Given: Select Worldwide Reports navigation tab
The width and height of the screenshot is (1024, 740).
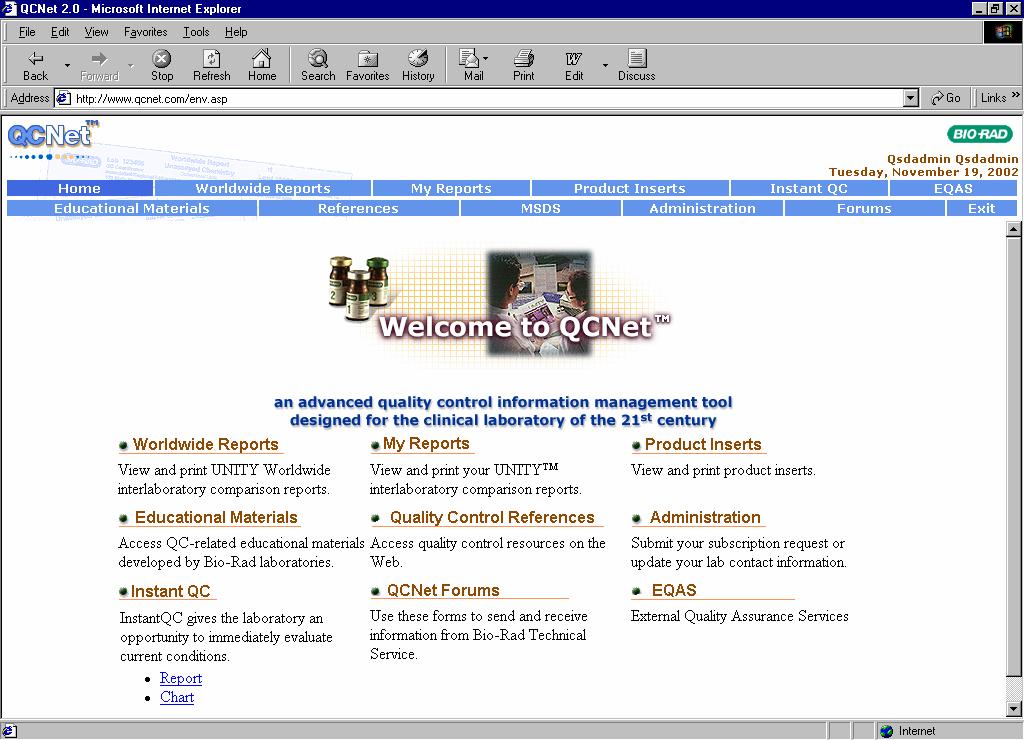Looking at the screenshot, I should coord(263,188).
